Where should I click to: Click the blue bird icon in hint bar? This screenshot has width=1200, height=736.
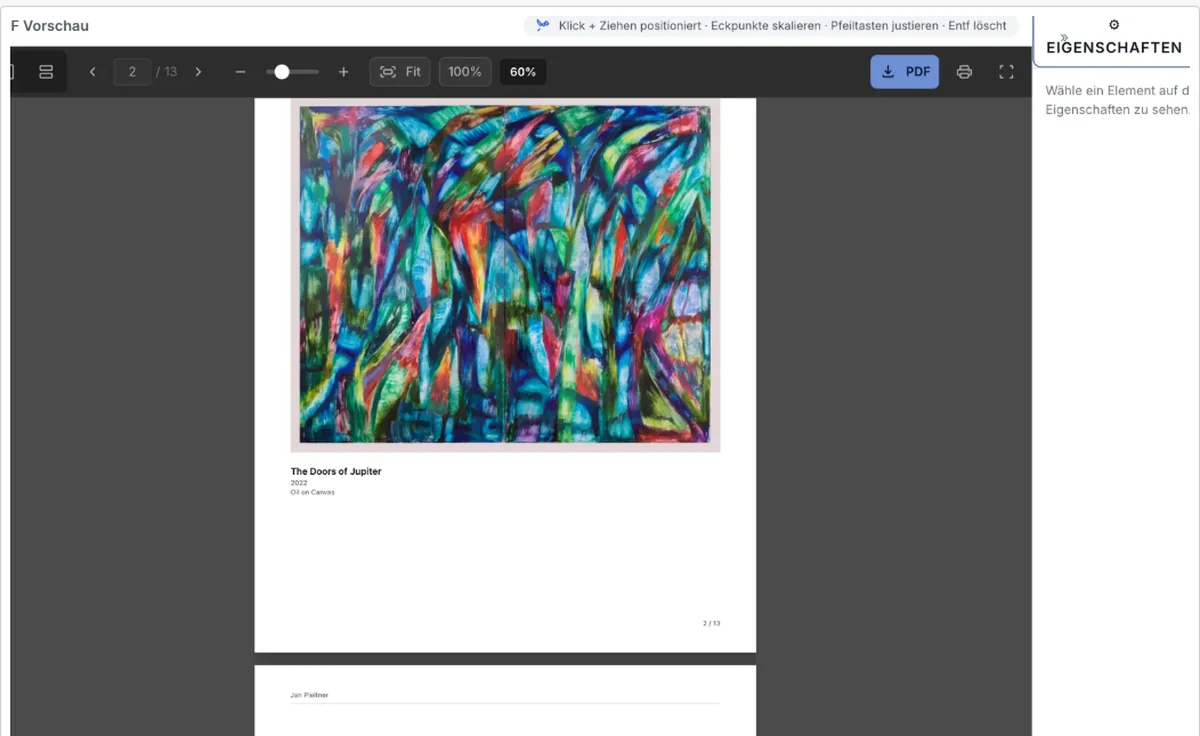(x=543, y=26)
